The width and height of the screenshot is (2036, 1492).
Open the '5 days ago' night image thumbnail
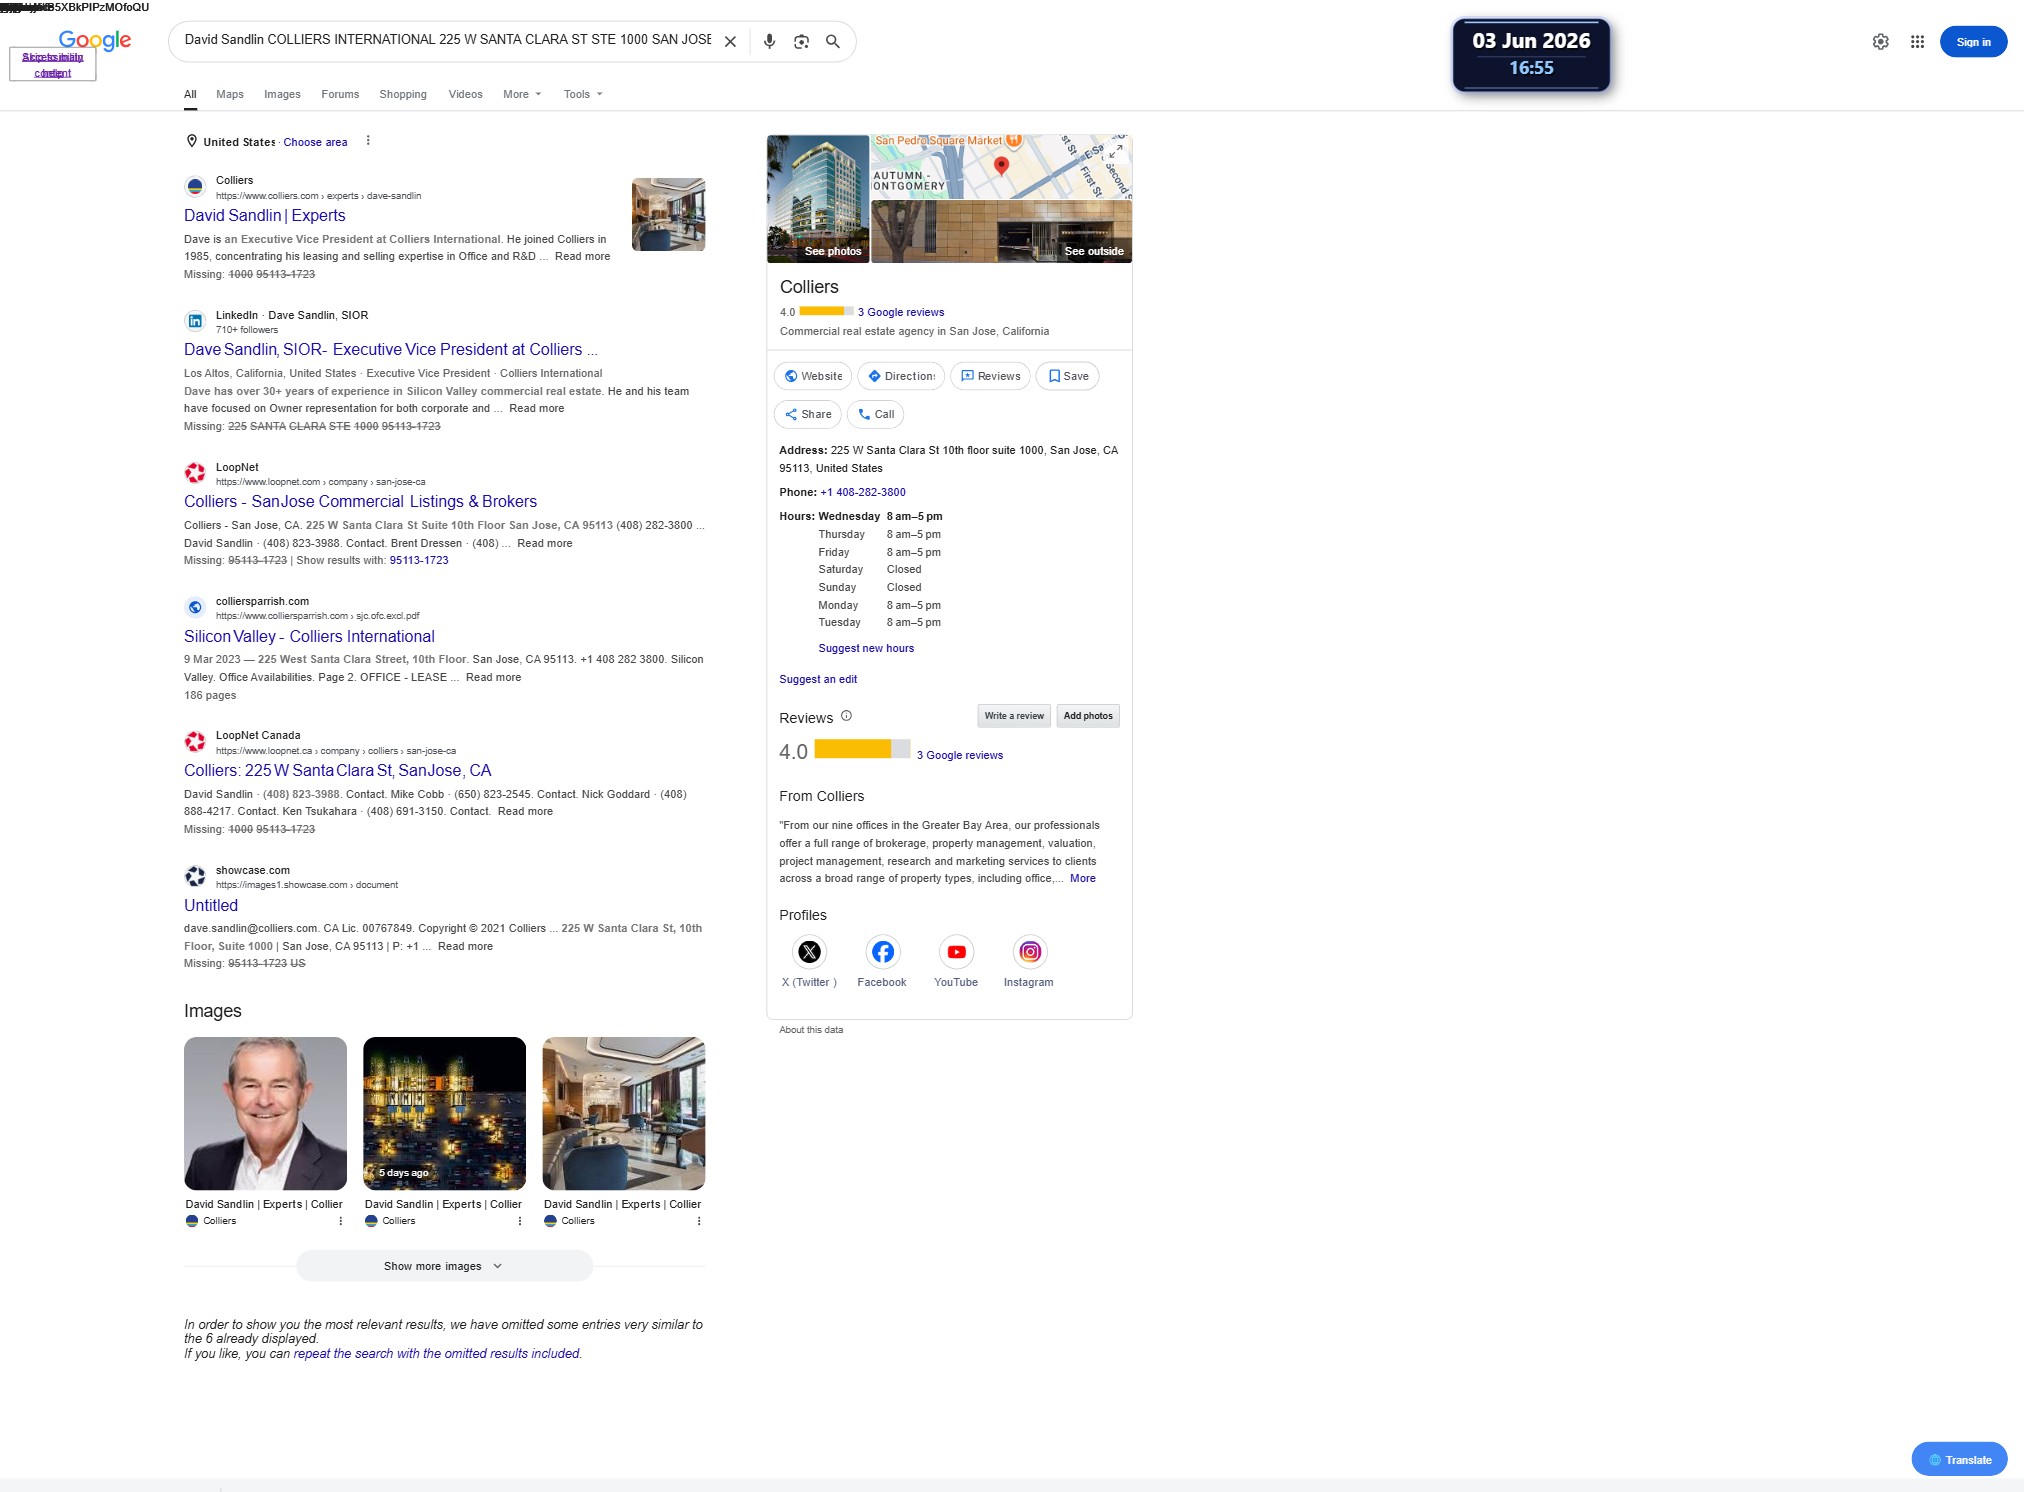coord(444,1113)
